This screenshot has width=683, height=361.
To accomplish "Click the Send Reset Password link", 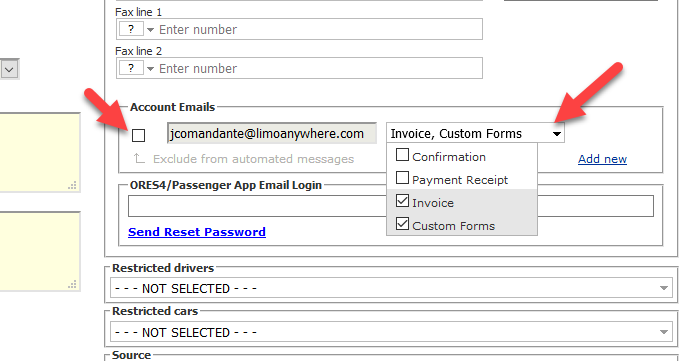I will coord(197,232).
